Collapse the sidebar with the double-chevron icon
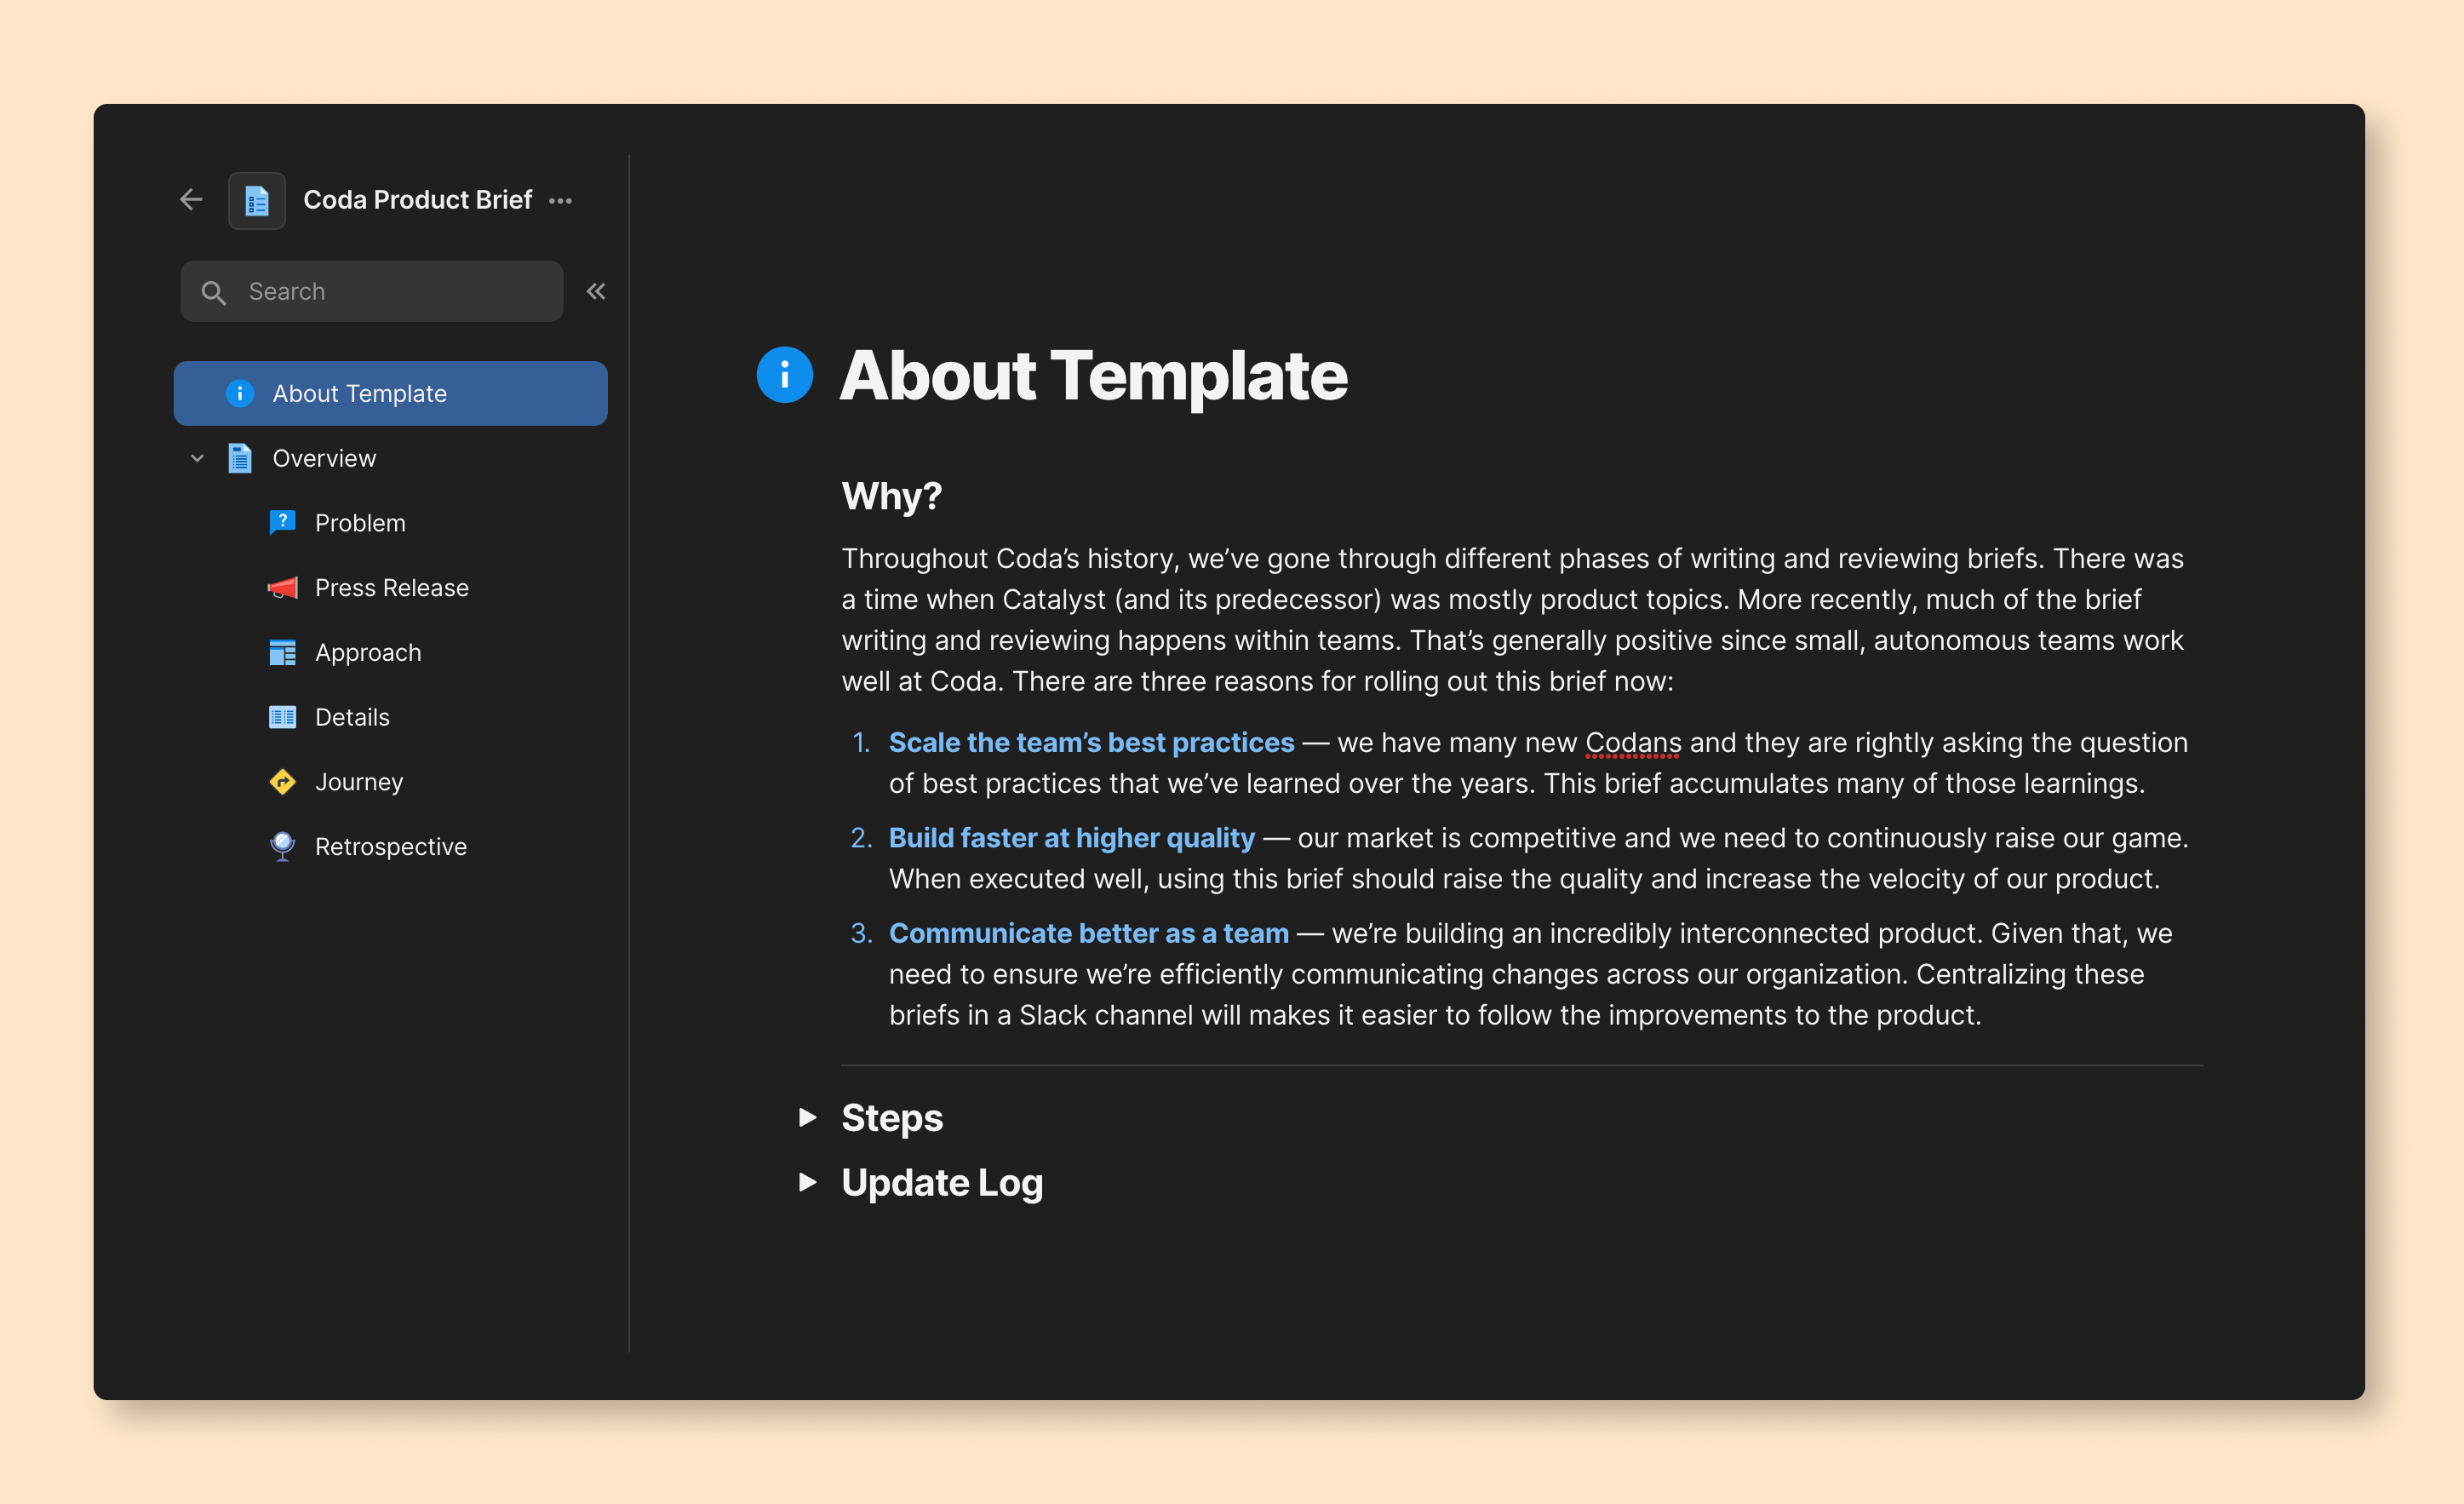The width and height of the screenshot is (2464, 1504). coord(596,291)
